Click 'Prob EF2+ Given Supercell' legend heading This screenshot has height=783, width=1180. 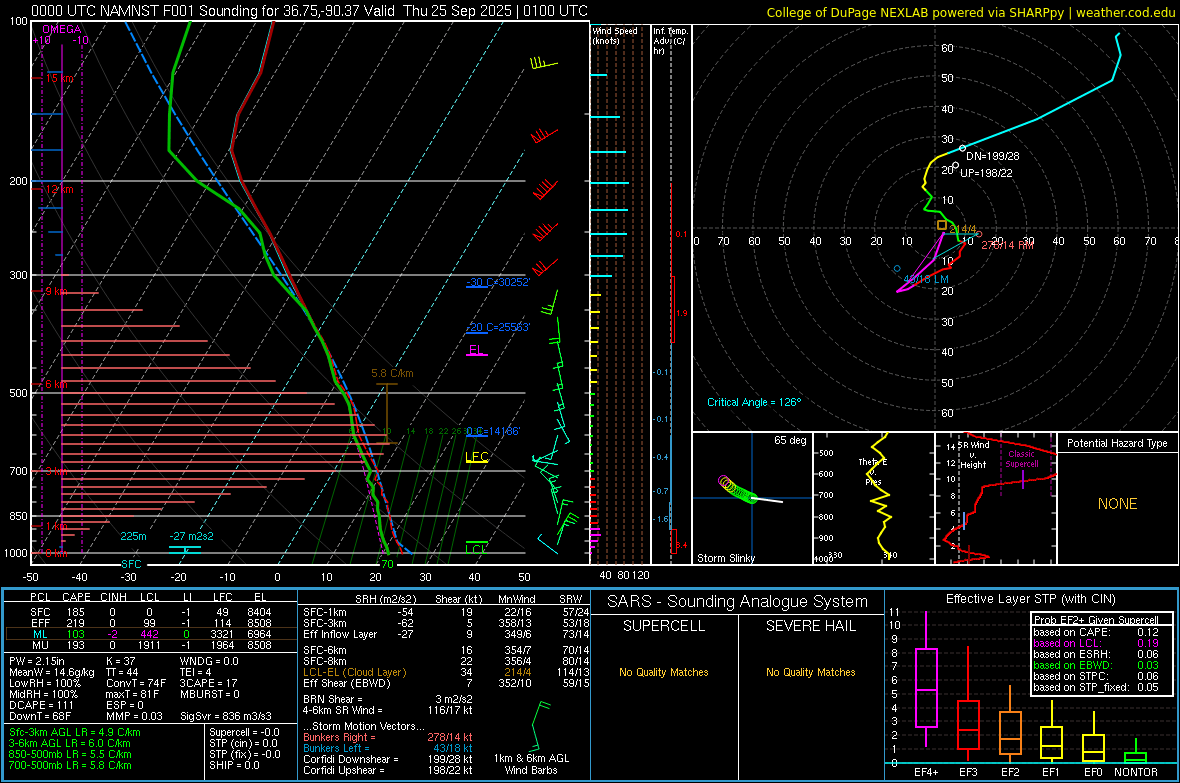click(1096, 620)
